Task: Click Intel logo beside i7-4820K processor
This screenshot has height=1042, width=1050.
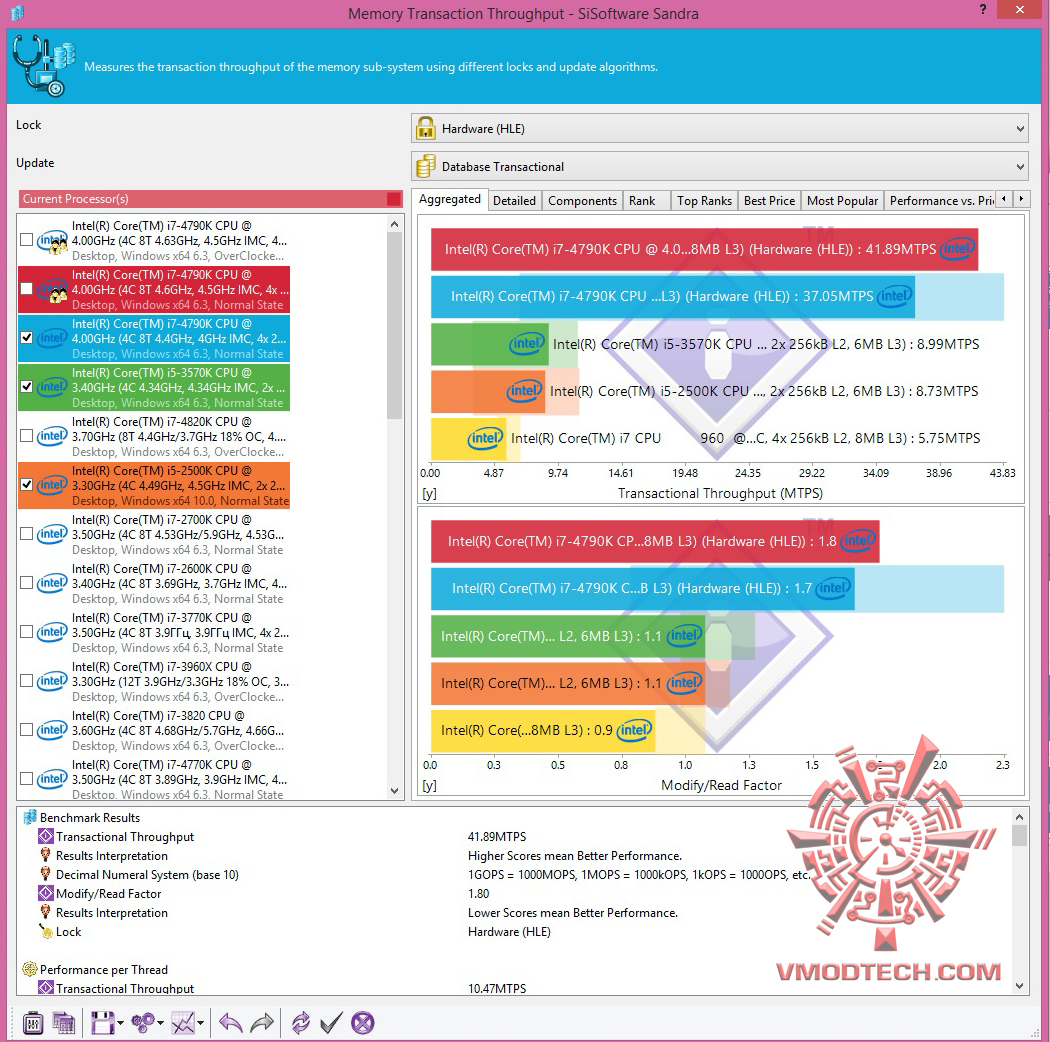Action: [52, 436]
